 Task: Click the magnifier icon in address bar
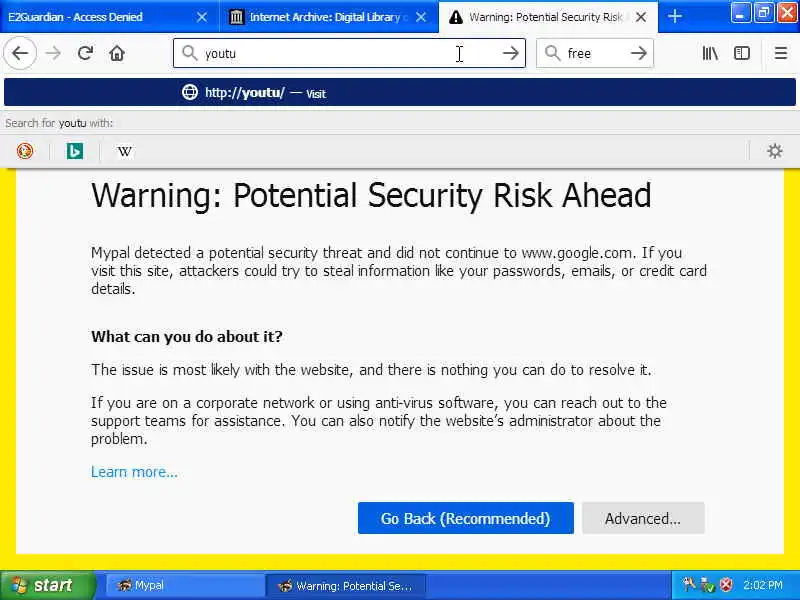pyautogui.click(x=189, y=53)
